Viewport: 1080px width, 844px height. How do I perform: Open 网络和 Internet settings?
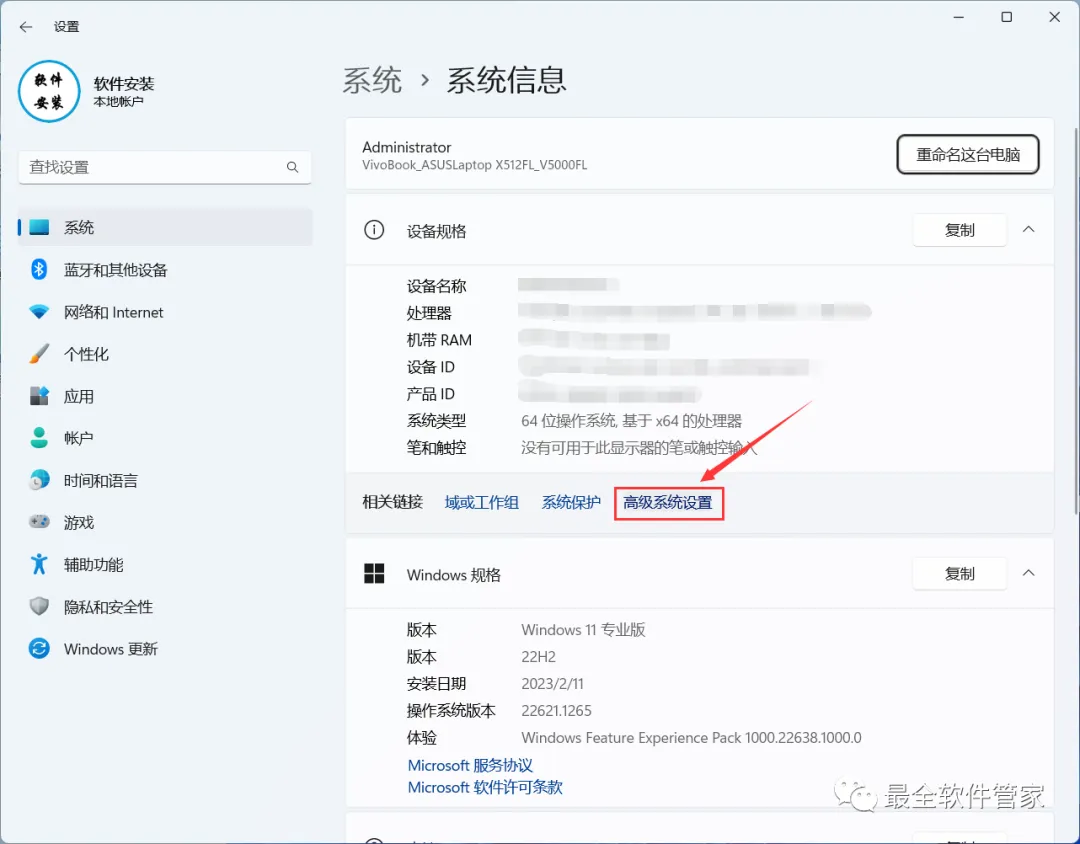point(165,312)
